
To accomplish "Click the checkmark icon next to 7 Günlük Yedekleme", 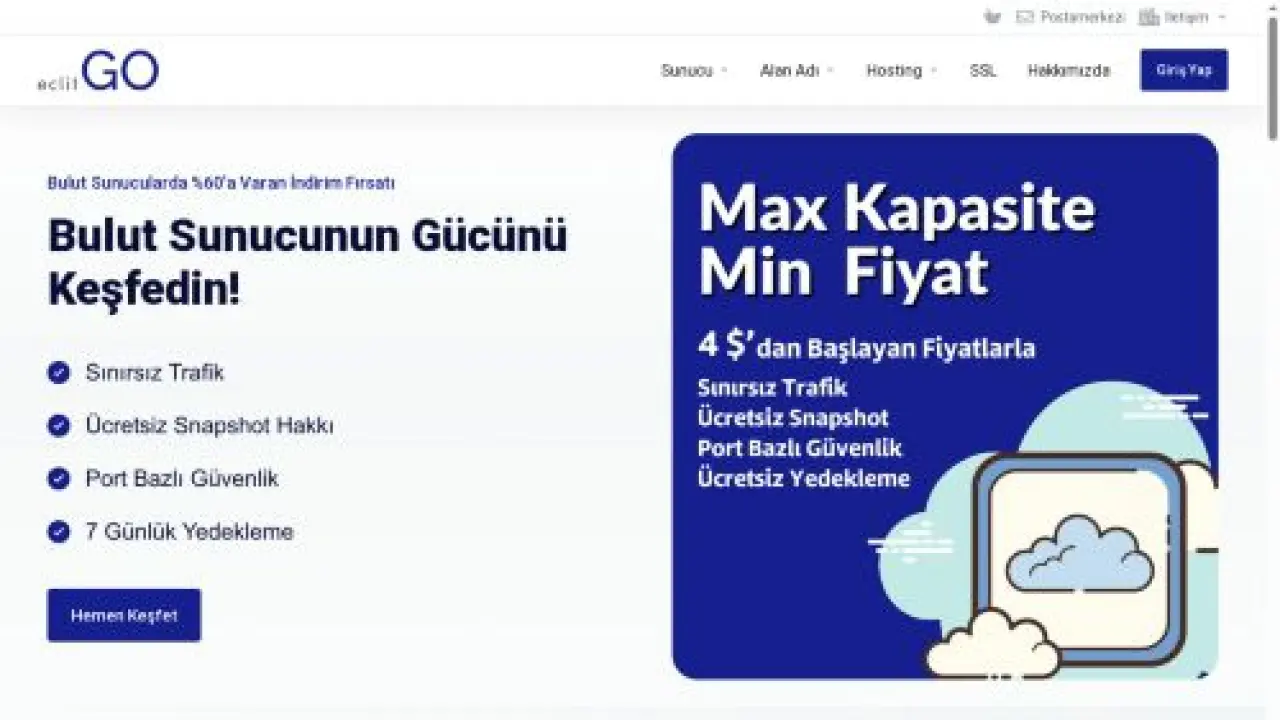I will [x=59, y=532].
